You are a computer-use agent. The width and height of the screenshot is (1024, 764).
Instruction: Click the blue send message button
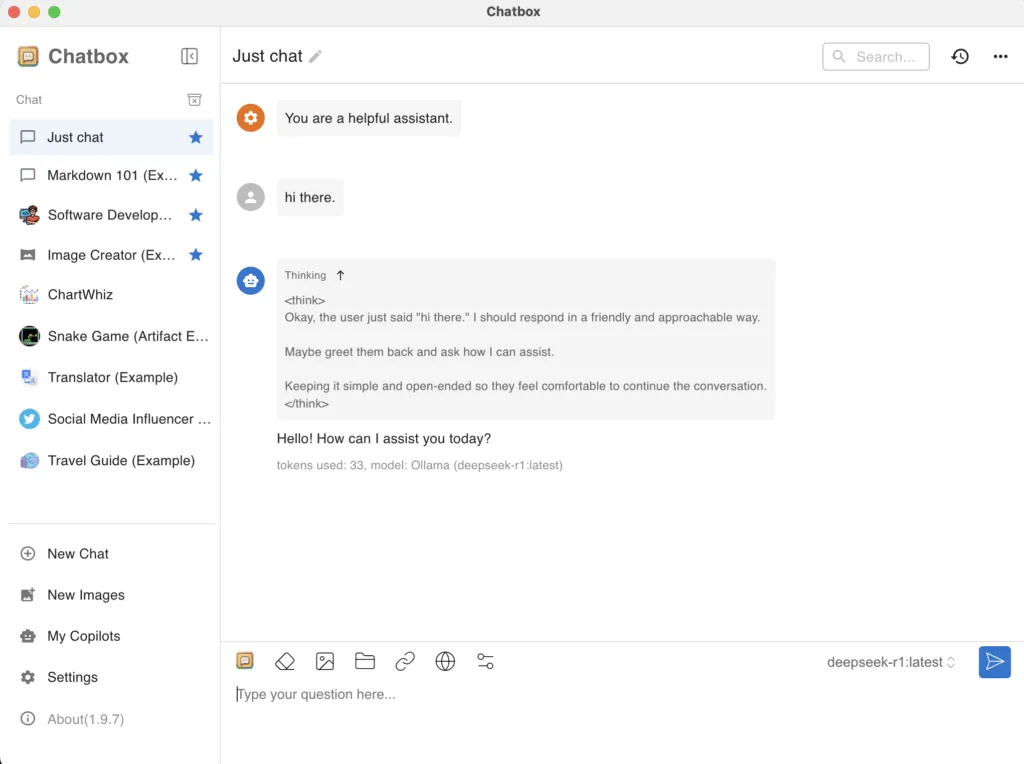[x=994, y=662]
